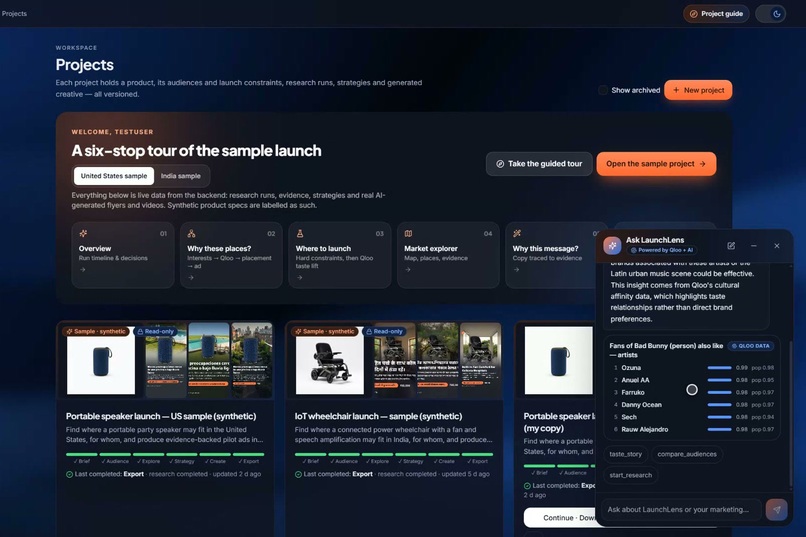Click the Ask LaunchLens avatar icon
The image size is (806, 537).
[612, 246]
